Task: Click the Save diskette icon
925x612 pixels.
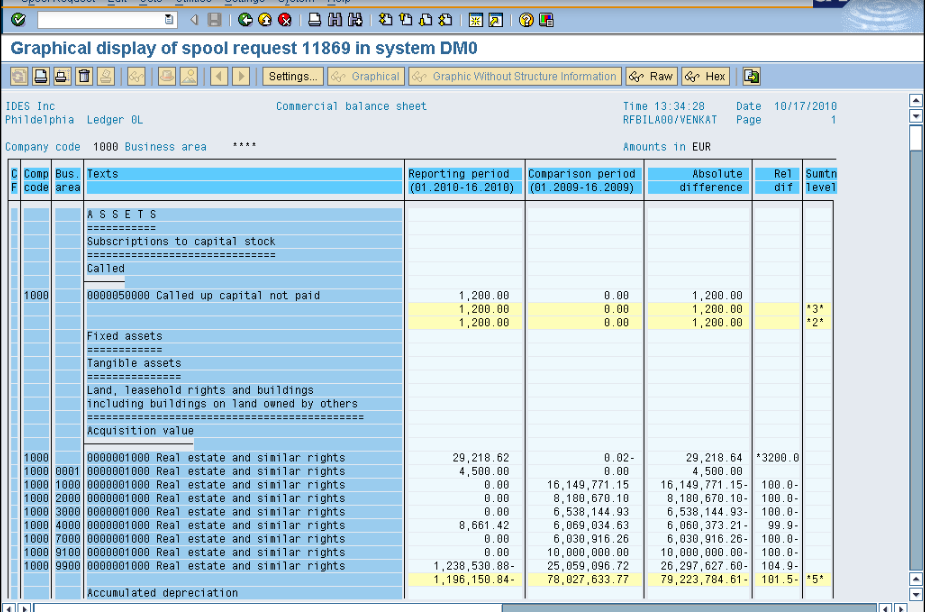Action: click(x=215, y=20)
